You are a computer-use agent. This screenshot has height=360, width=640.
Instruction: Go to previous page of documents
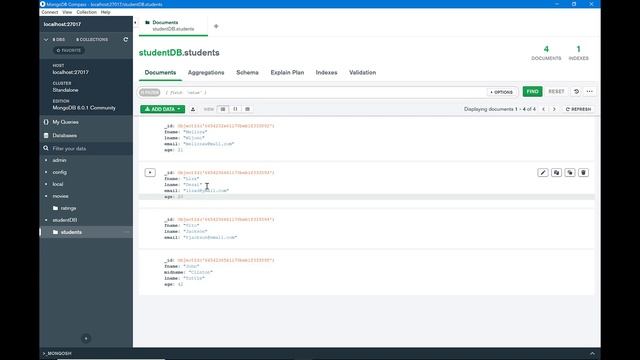543,109
